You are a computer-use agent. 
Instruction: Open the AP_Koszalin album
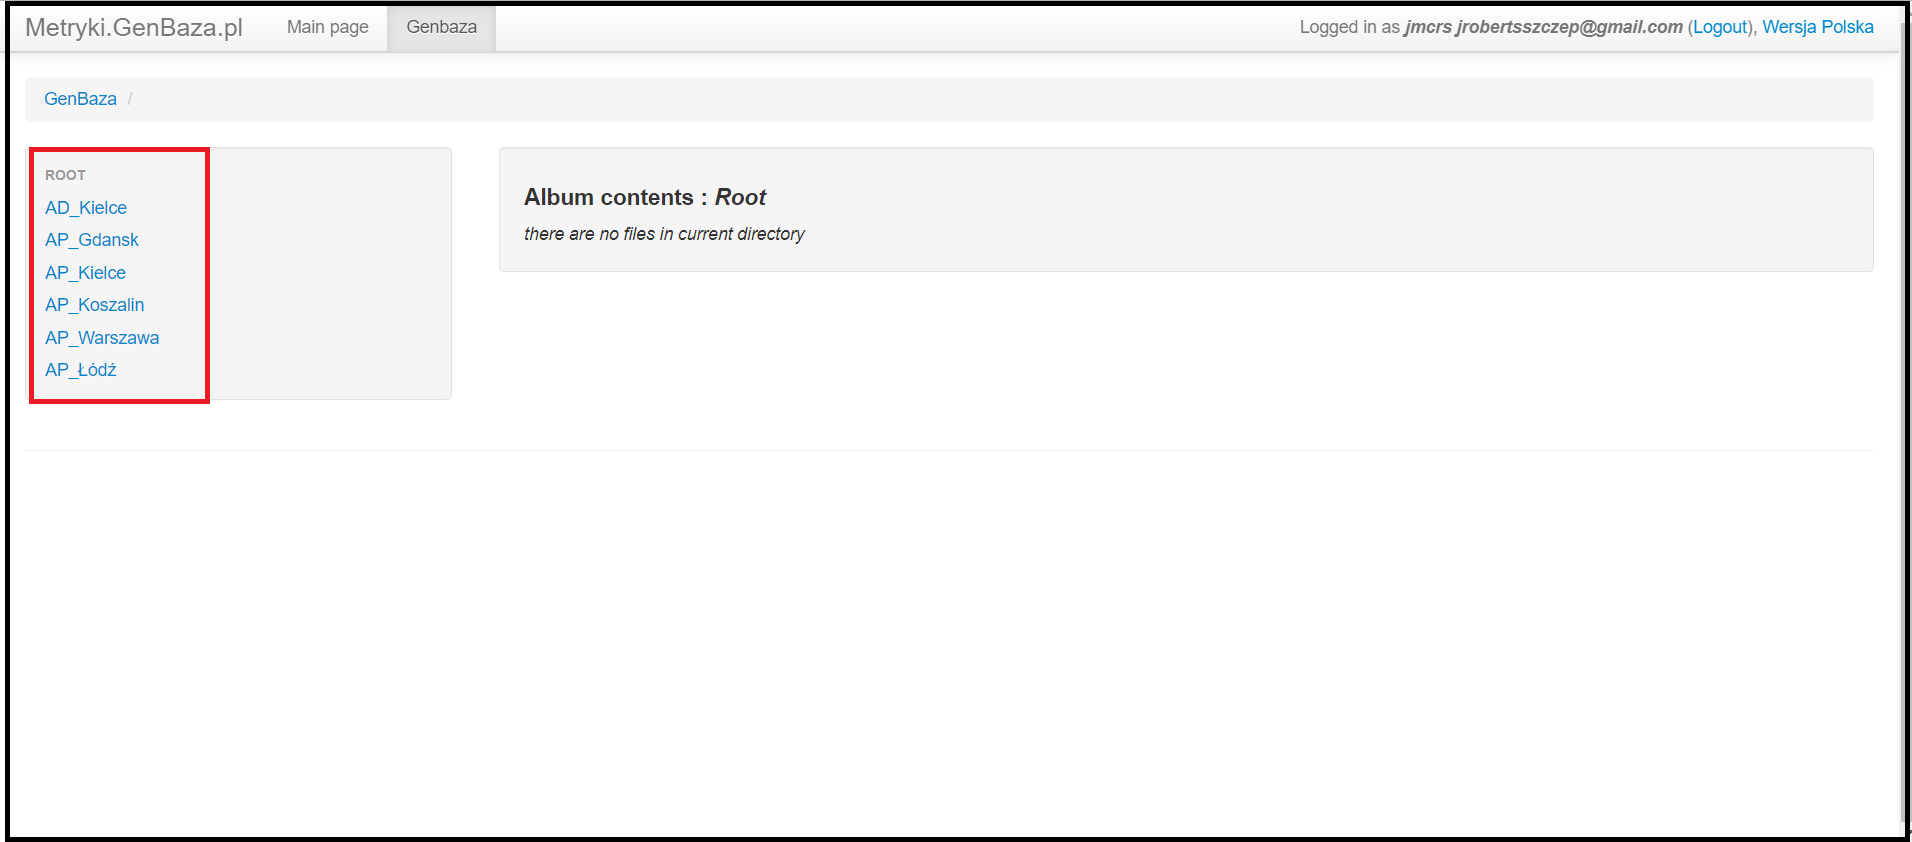click(x=94, y=305)
